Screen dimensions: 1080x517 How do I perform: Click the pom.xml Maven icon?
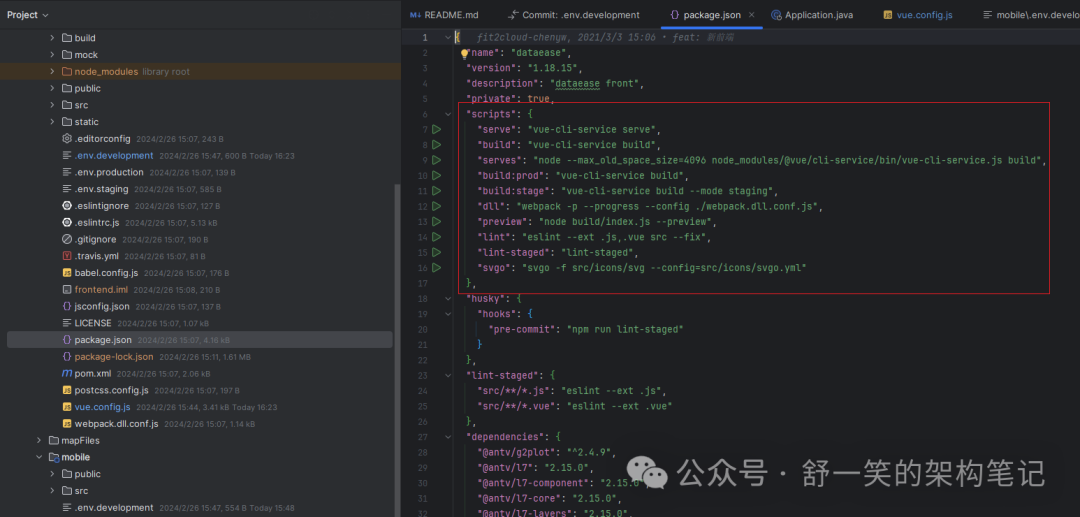(x=67, y=373)
